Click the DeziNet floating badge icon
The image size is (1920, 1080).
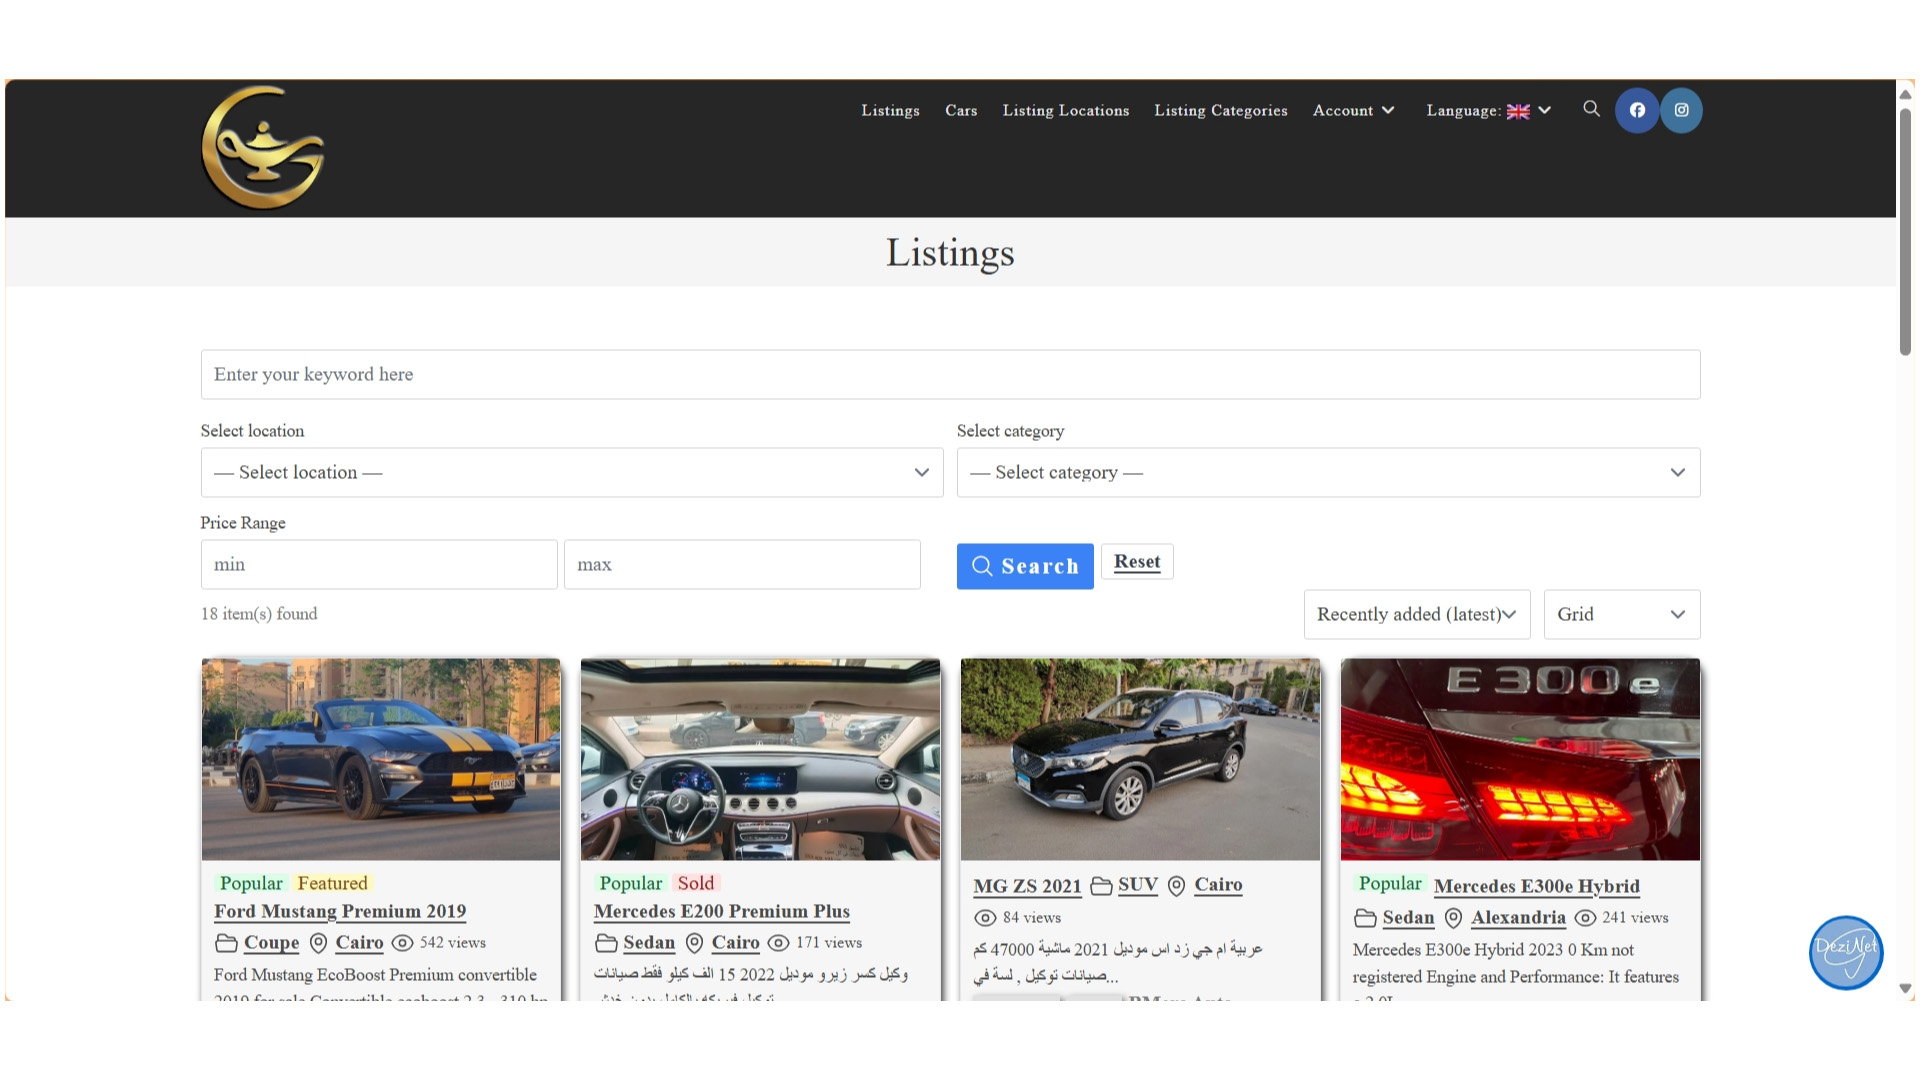click(1845, 952)
